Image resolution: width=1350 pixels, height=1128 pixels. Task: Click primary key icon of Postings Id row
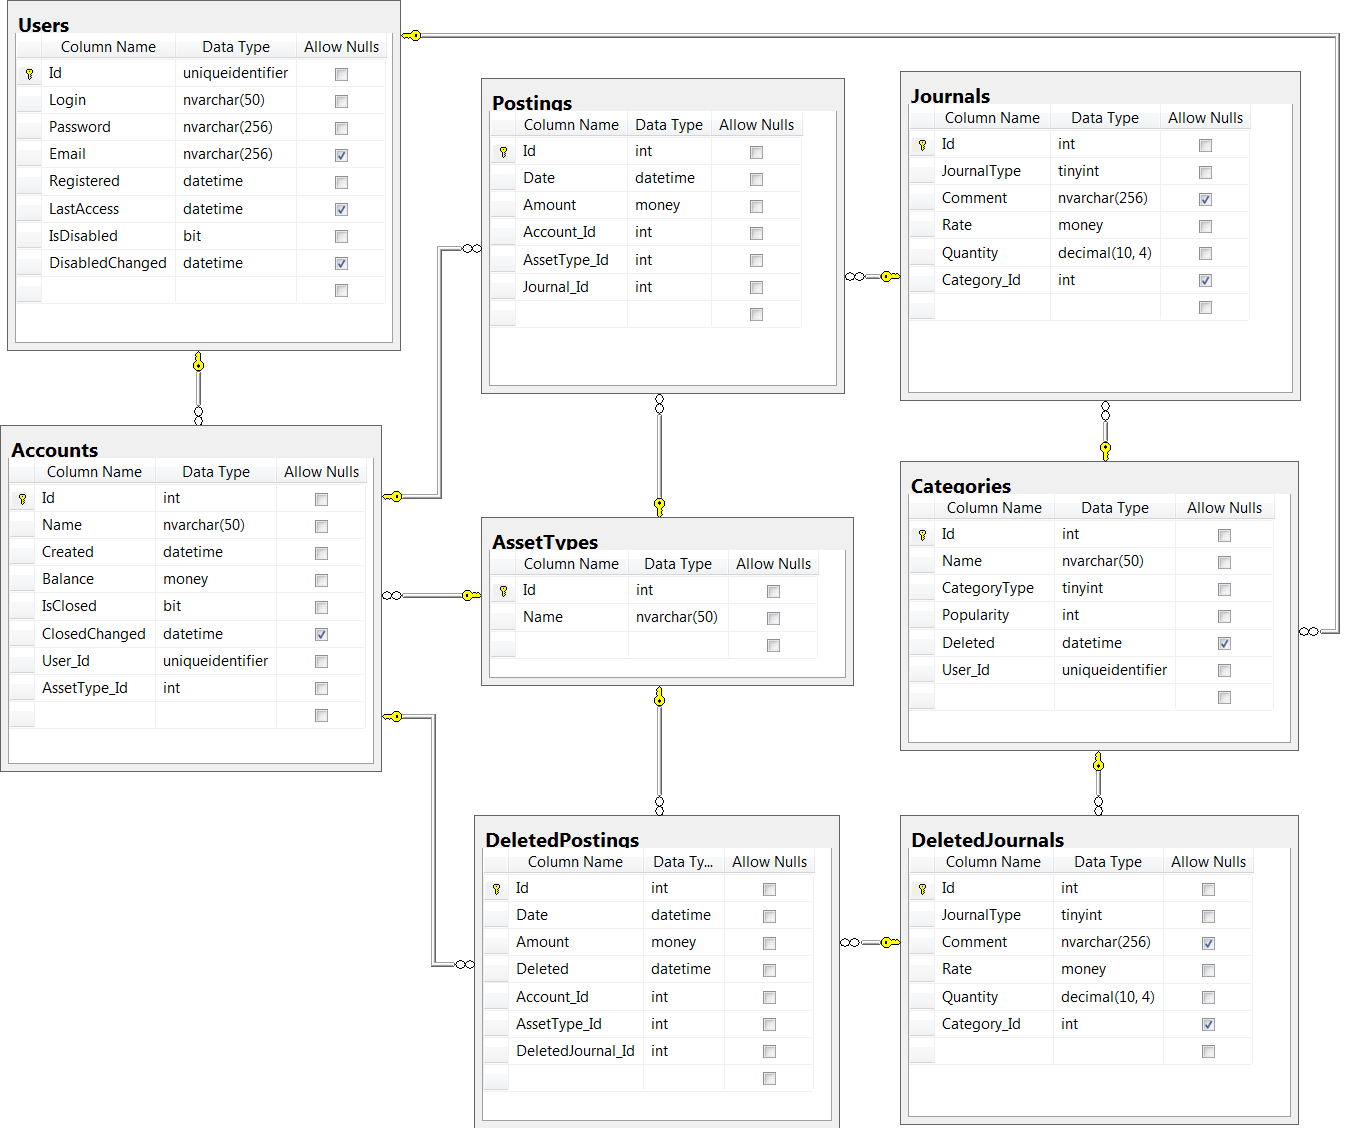503,152
